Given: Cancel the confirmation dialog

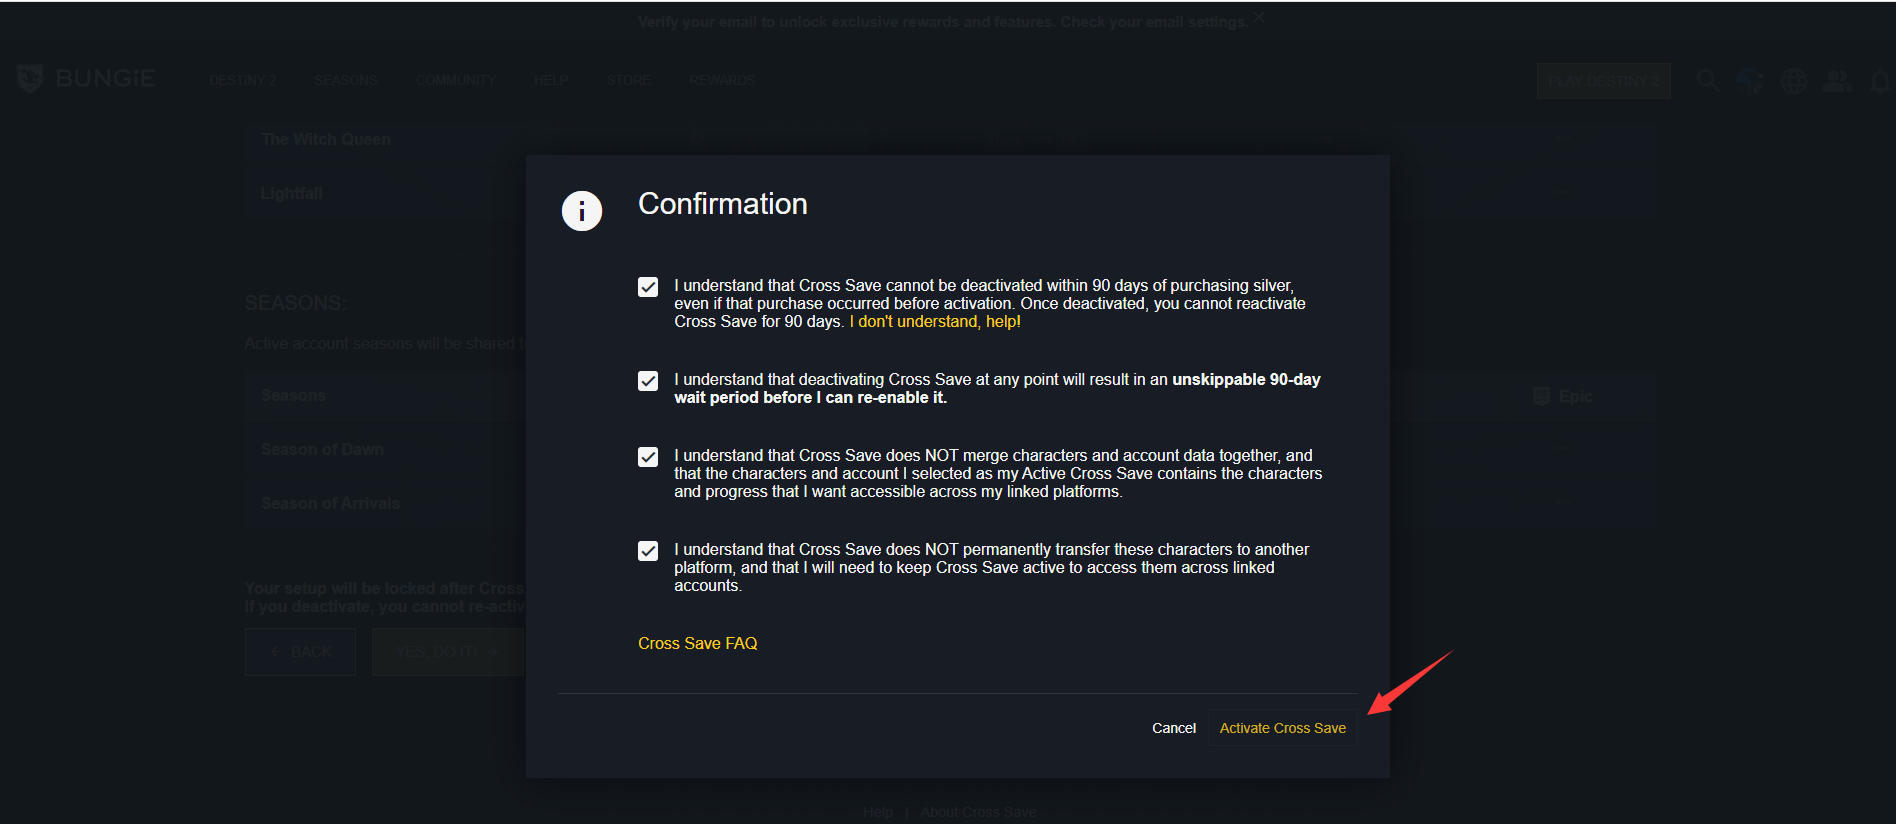Looking at the screenshot, I should pyautogui.click(x=1173, y=728).
